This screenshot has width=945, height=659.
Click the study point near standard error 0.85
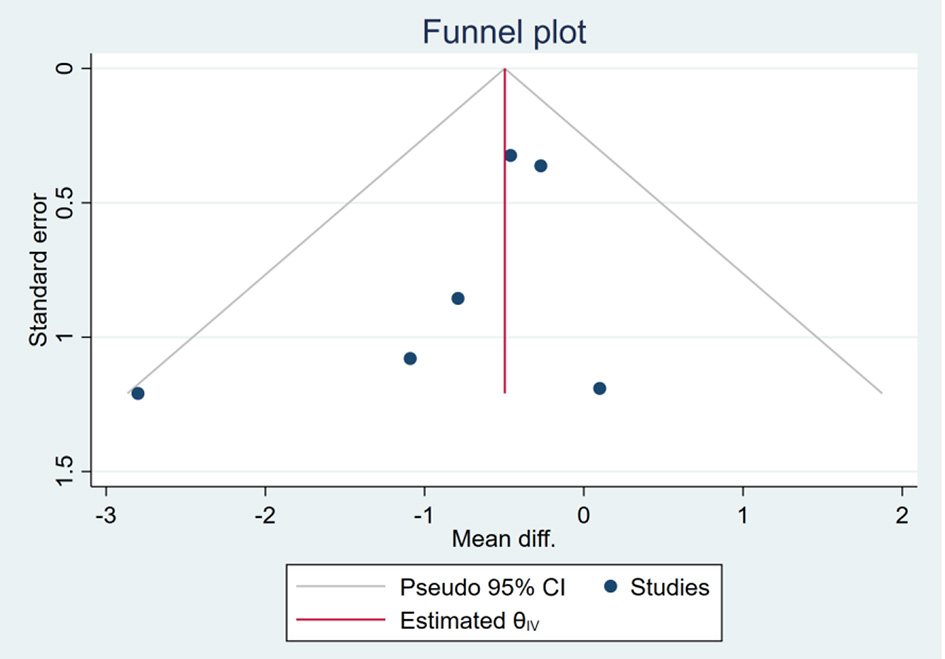point(458,298)
